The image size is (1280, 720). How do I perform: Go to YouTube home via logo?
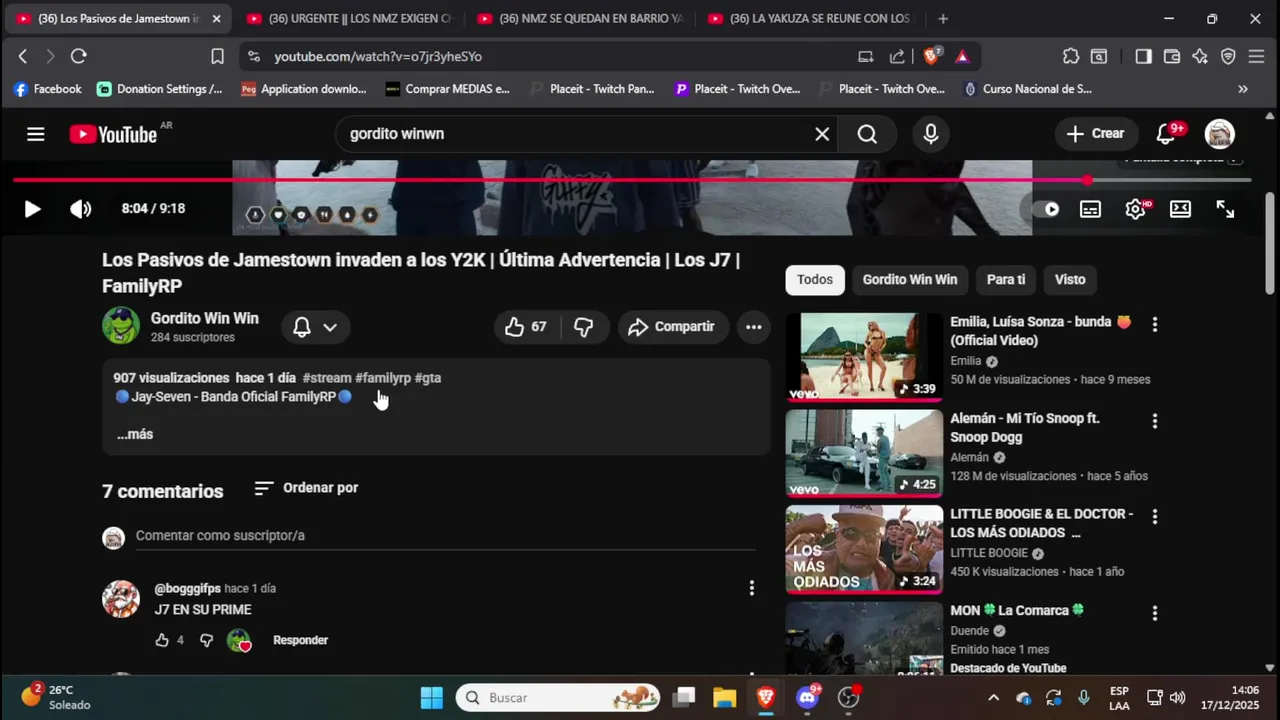tap(113, 134)
